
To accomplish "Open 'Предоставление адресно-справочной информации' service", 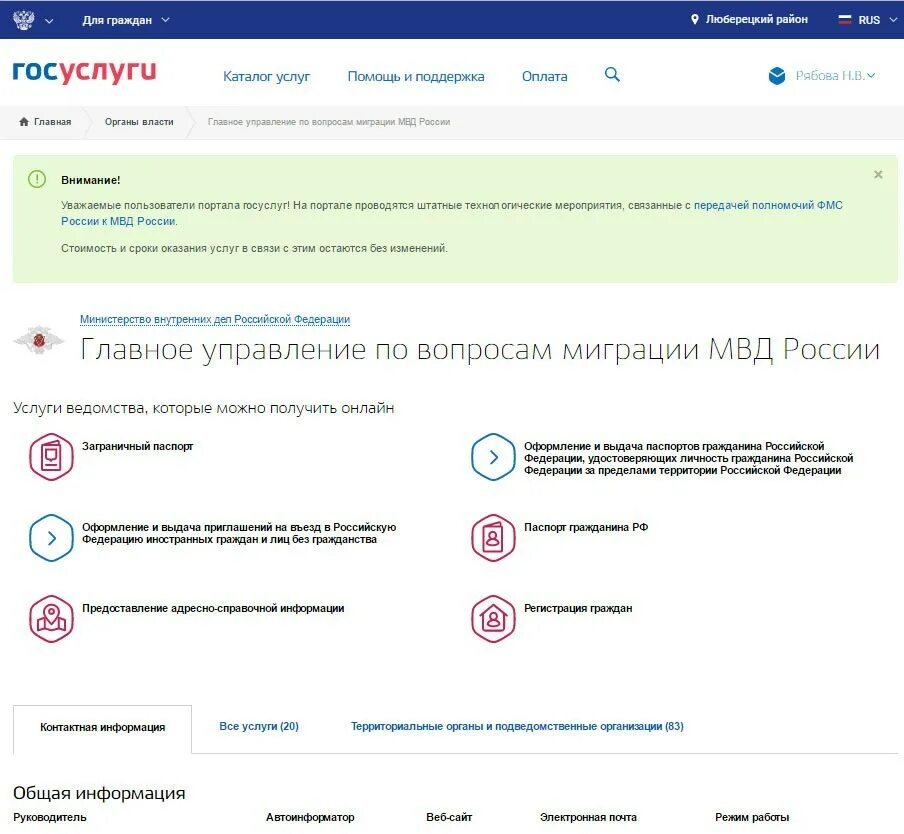I will coord(213,608).
